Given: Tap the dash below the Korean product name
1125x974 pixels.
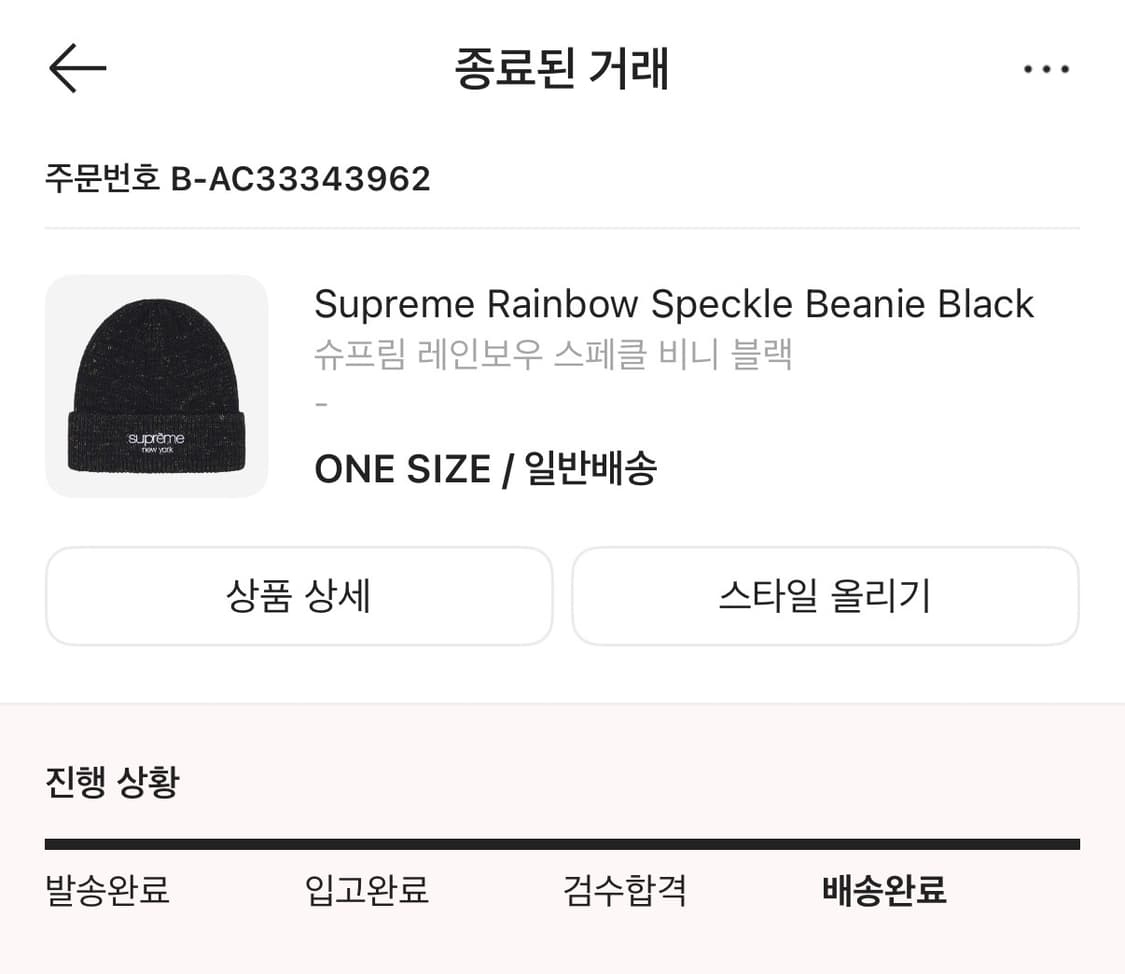Looking at the screenshot, I should click(320, 404).
